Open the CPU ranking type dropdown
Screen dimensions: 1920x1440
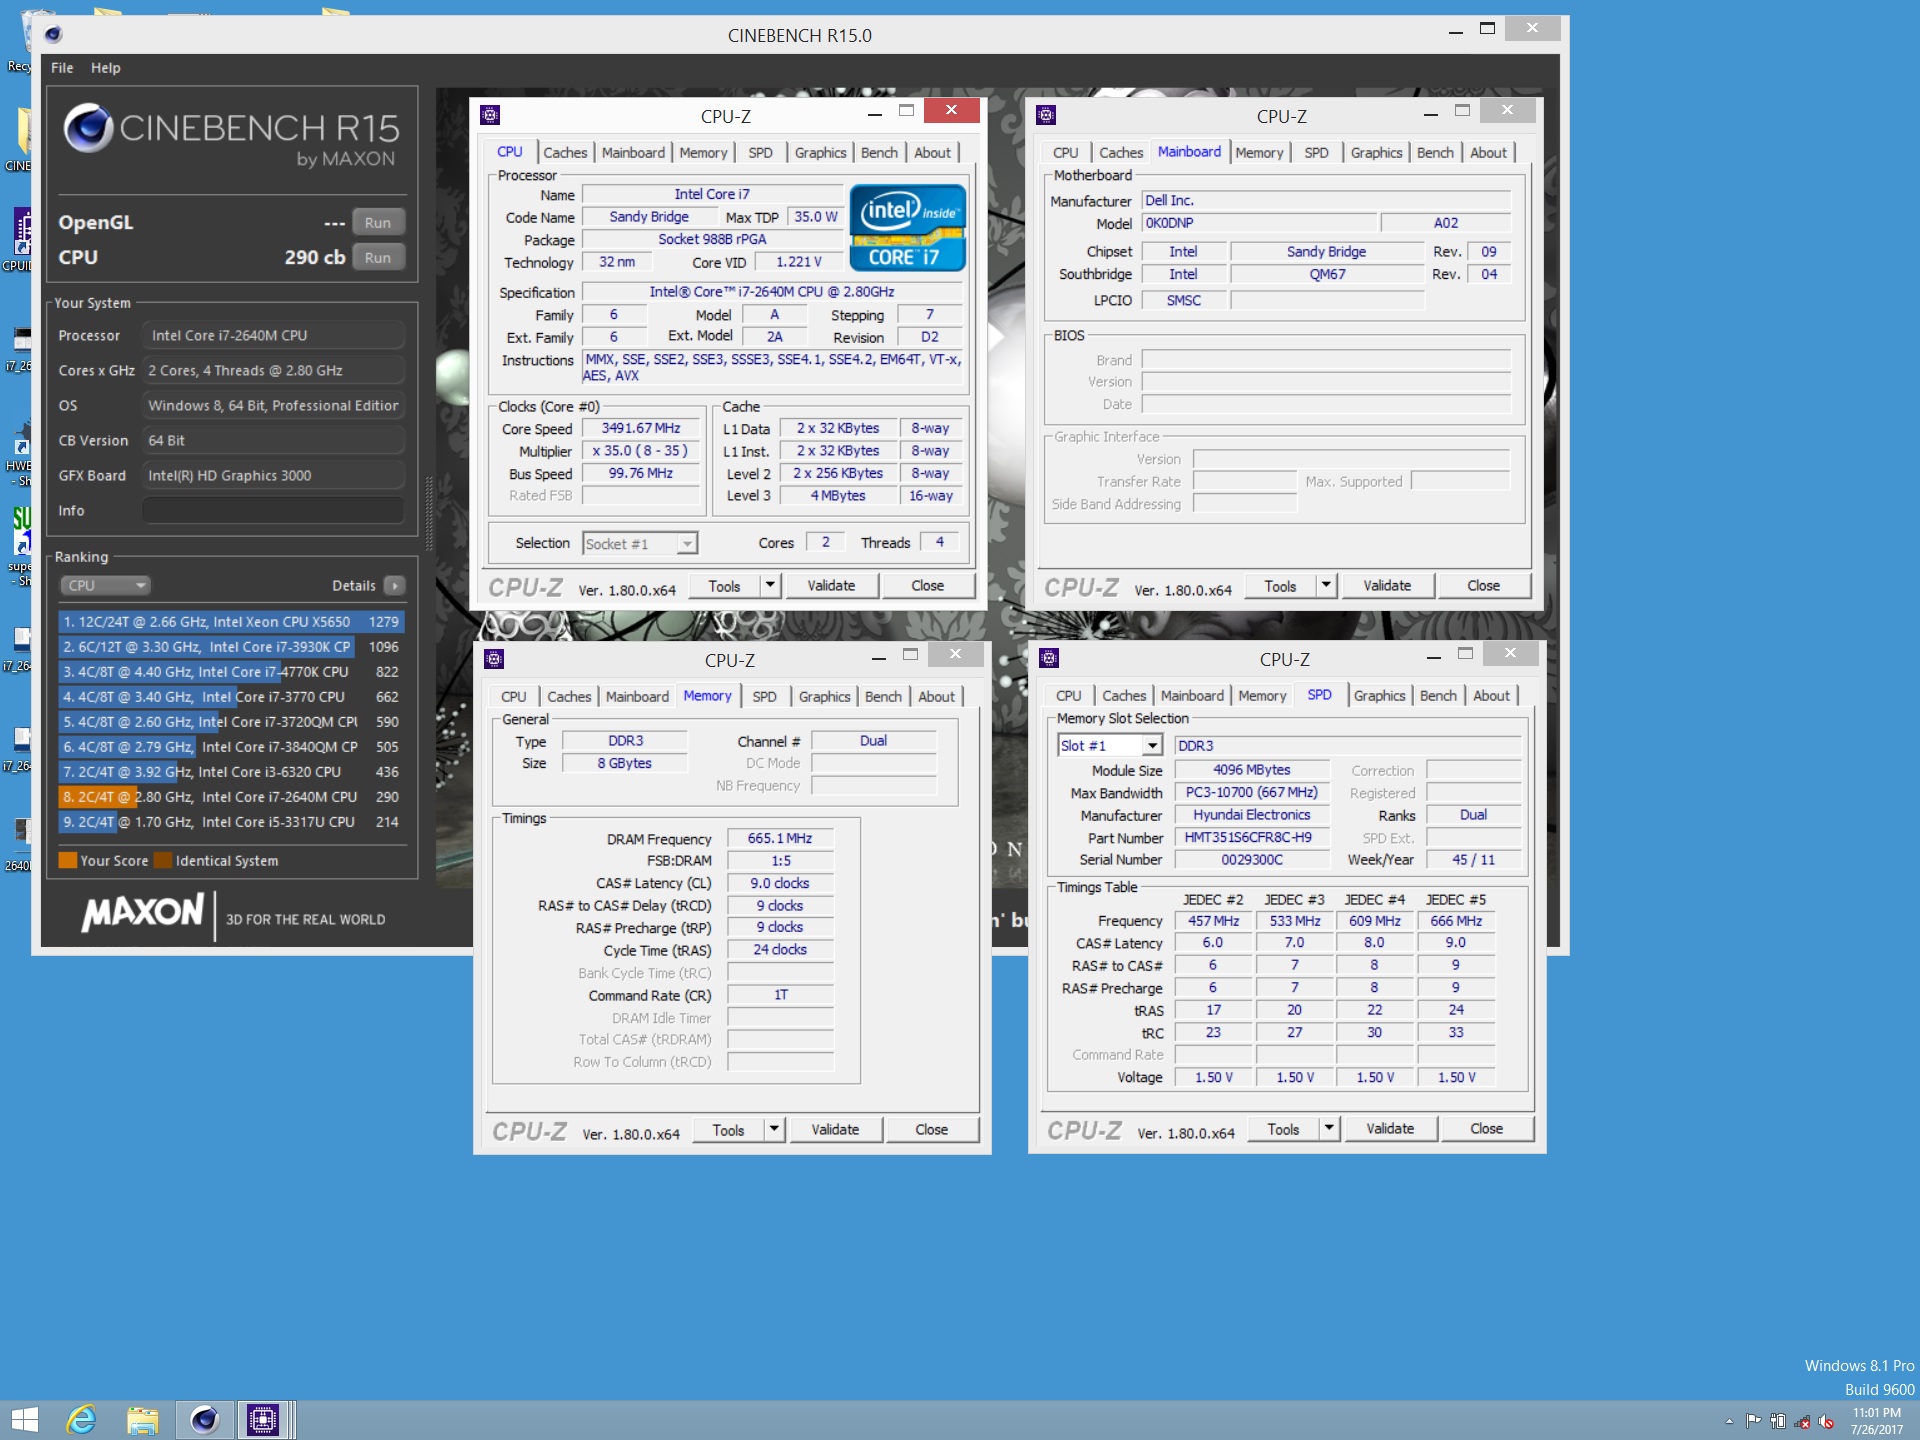(x=104, y=585)
